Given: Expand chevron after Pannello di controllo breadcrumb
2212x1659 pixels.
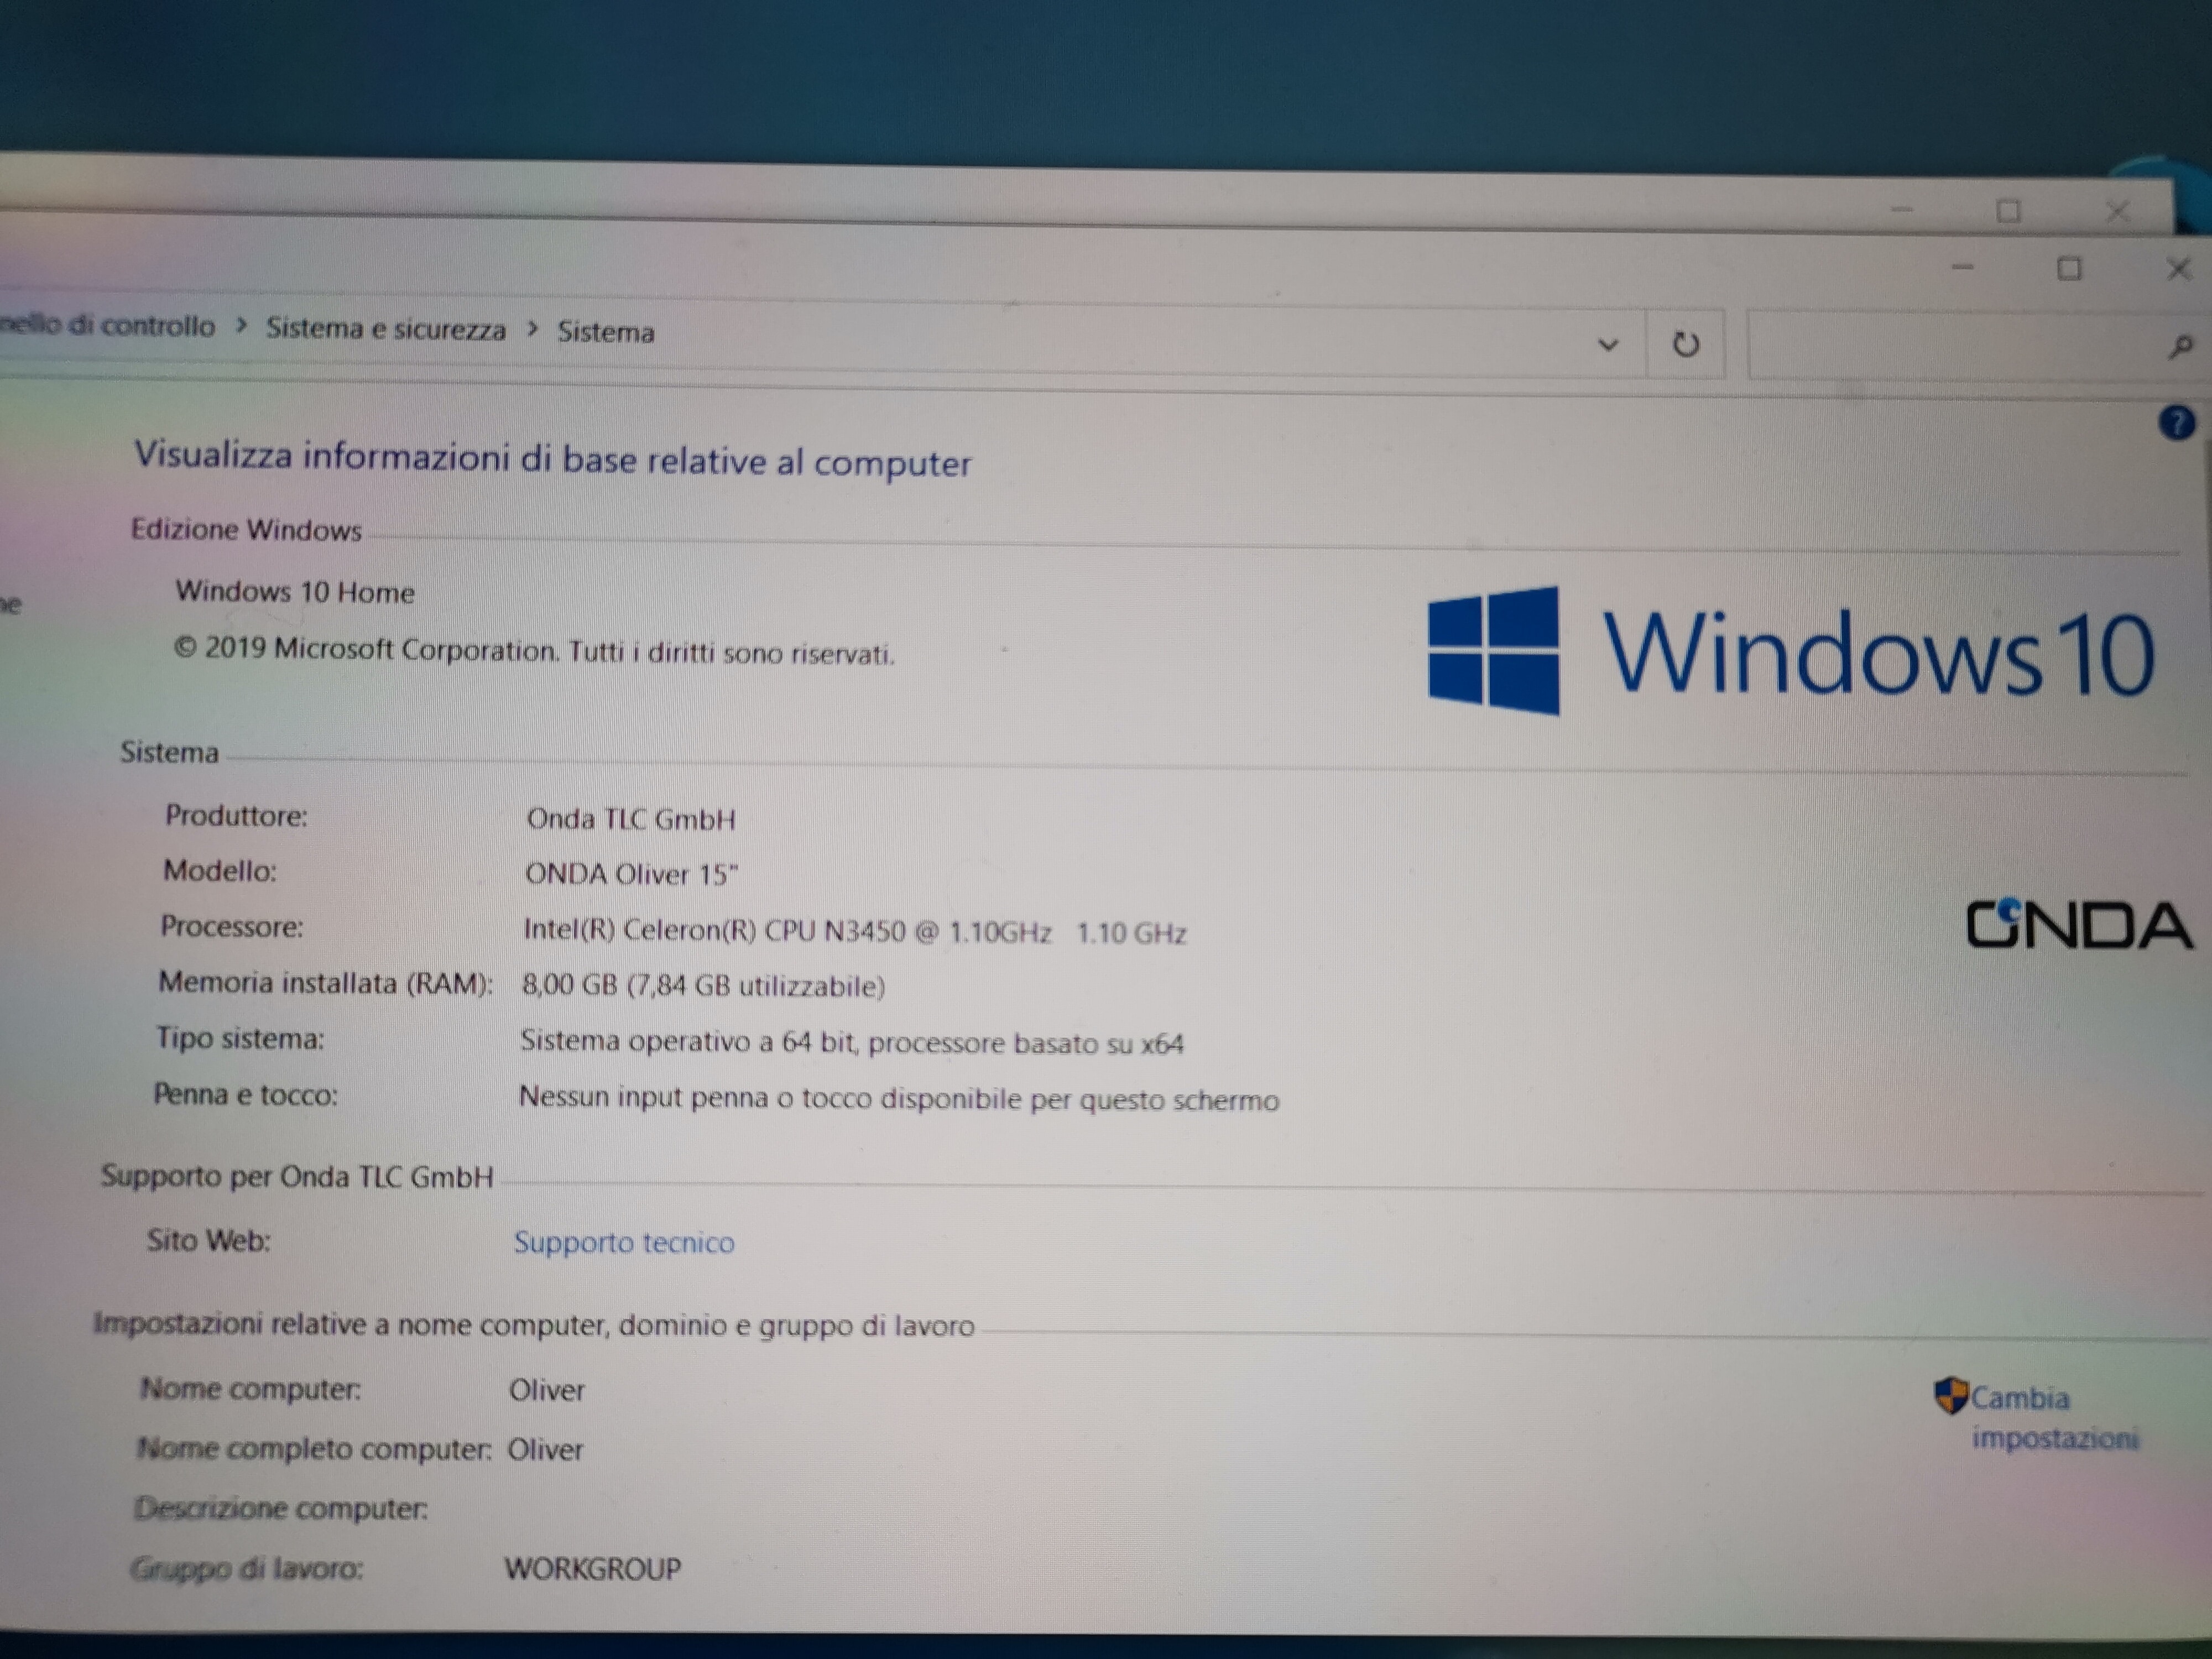Looking at the screenshot, I should [x=241, y=326].
